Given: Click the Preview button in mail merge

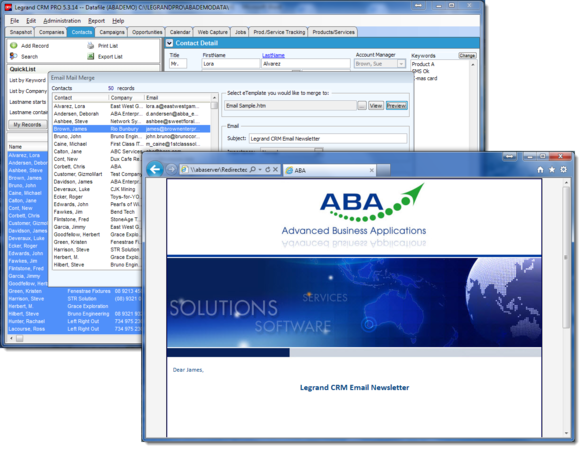Looking at the screenshot, I should pos(396,106).
